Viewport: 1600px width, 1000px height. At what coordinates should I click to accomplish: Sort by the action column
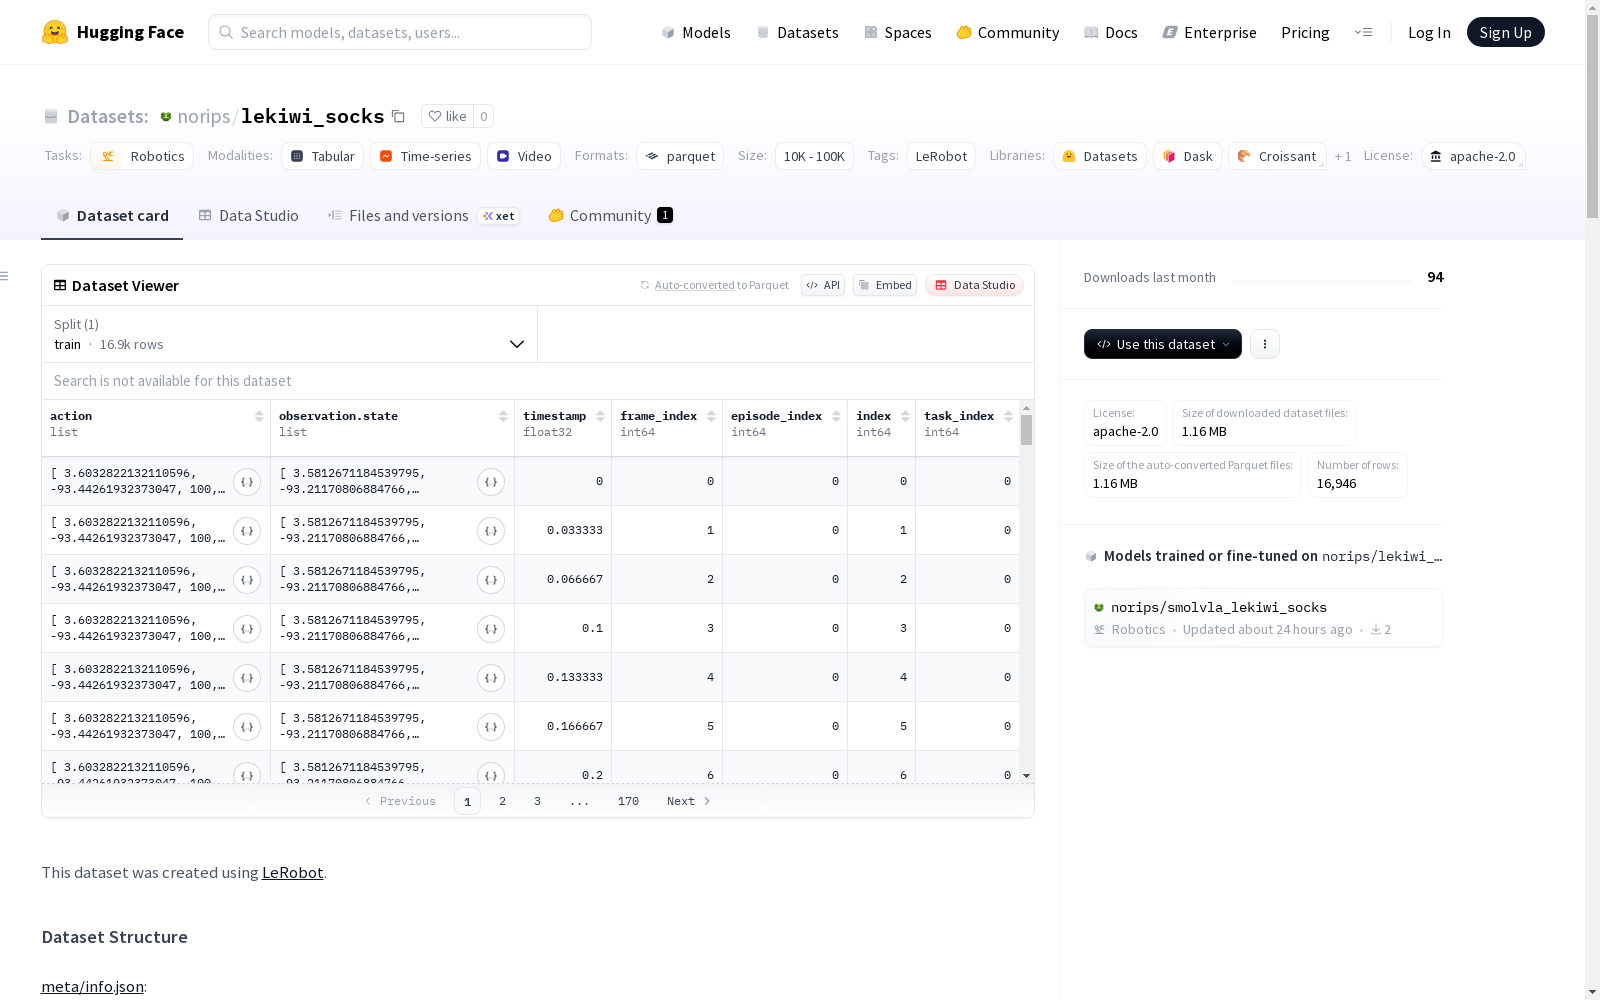(x=259, y=416)
